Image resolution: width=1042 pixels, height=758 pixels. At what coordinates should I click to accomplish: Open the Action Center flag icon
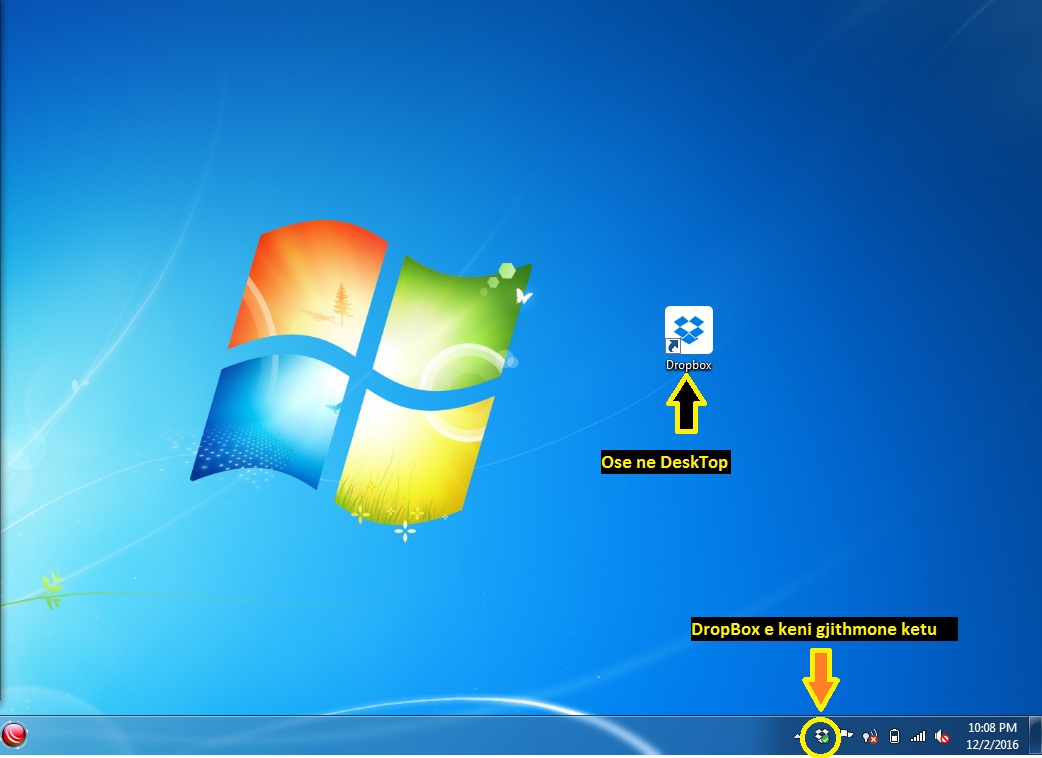[846, 736]
